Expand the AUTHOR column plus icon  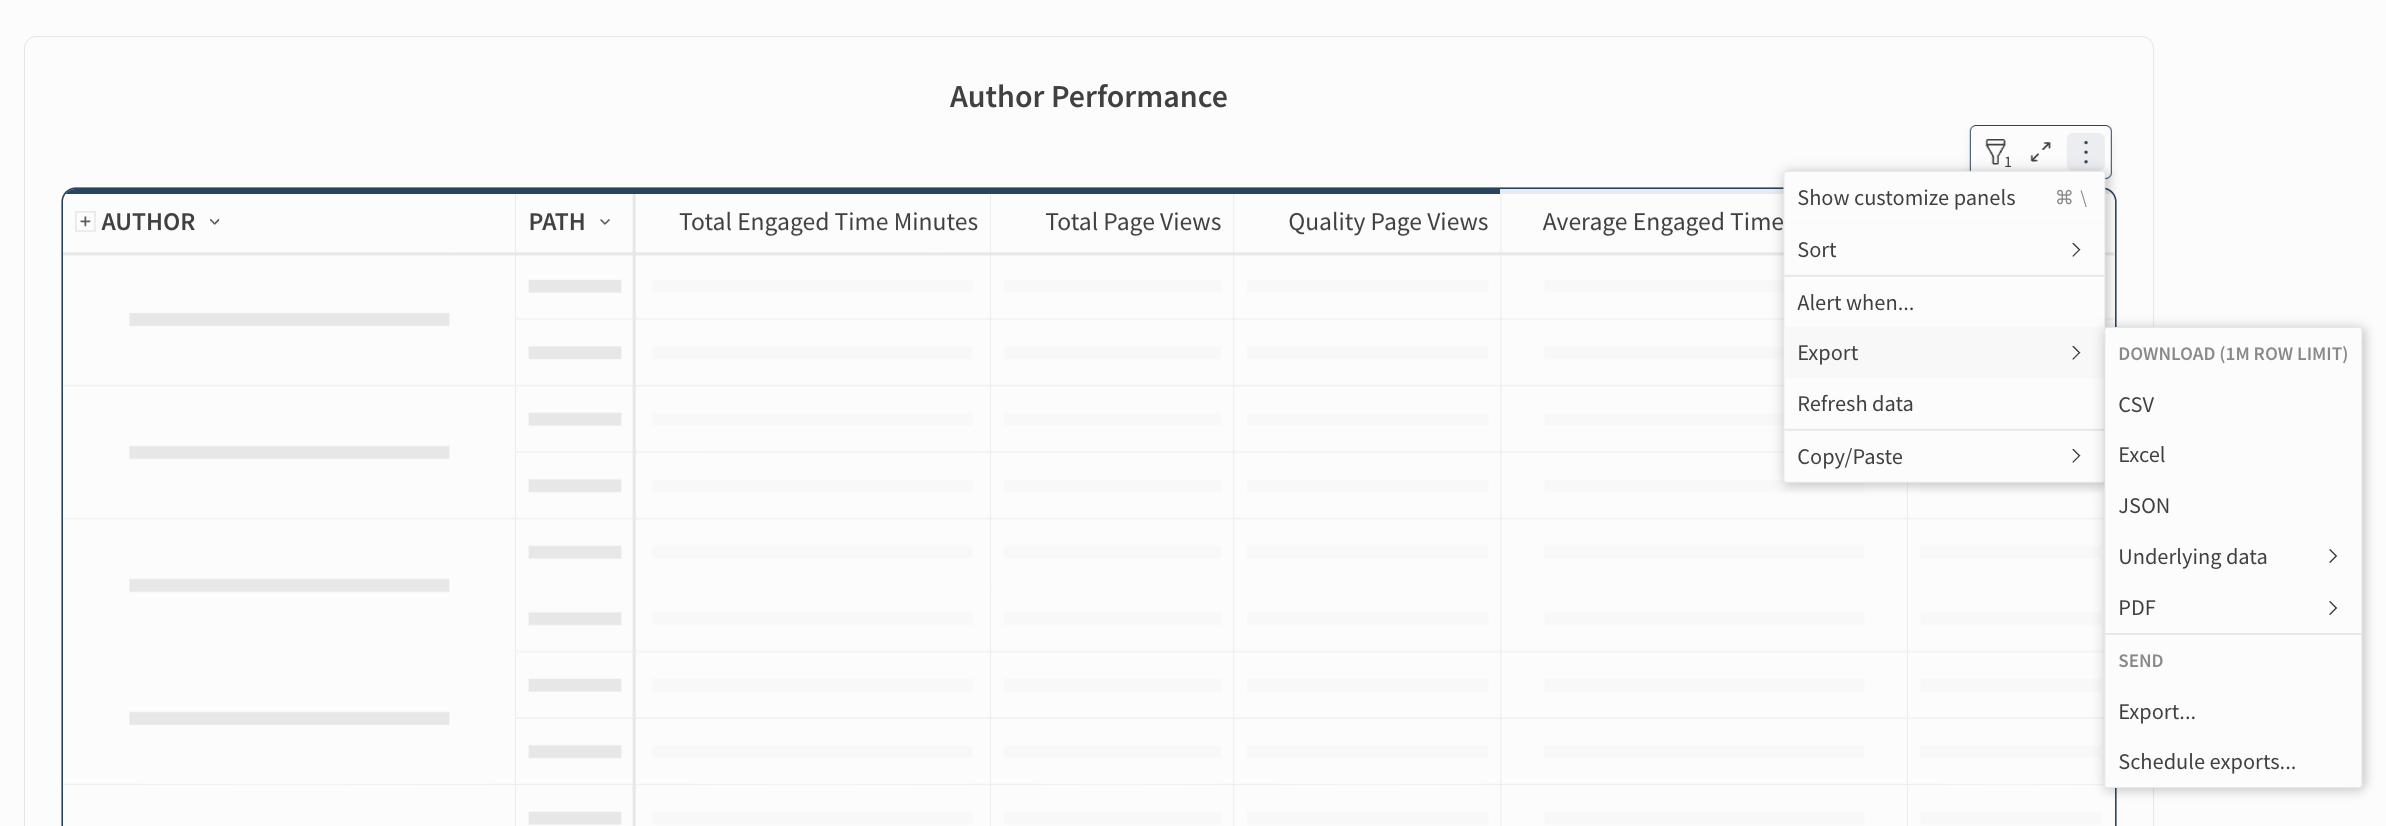point(86,222)
